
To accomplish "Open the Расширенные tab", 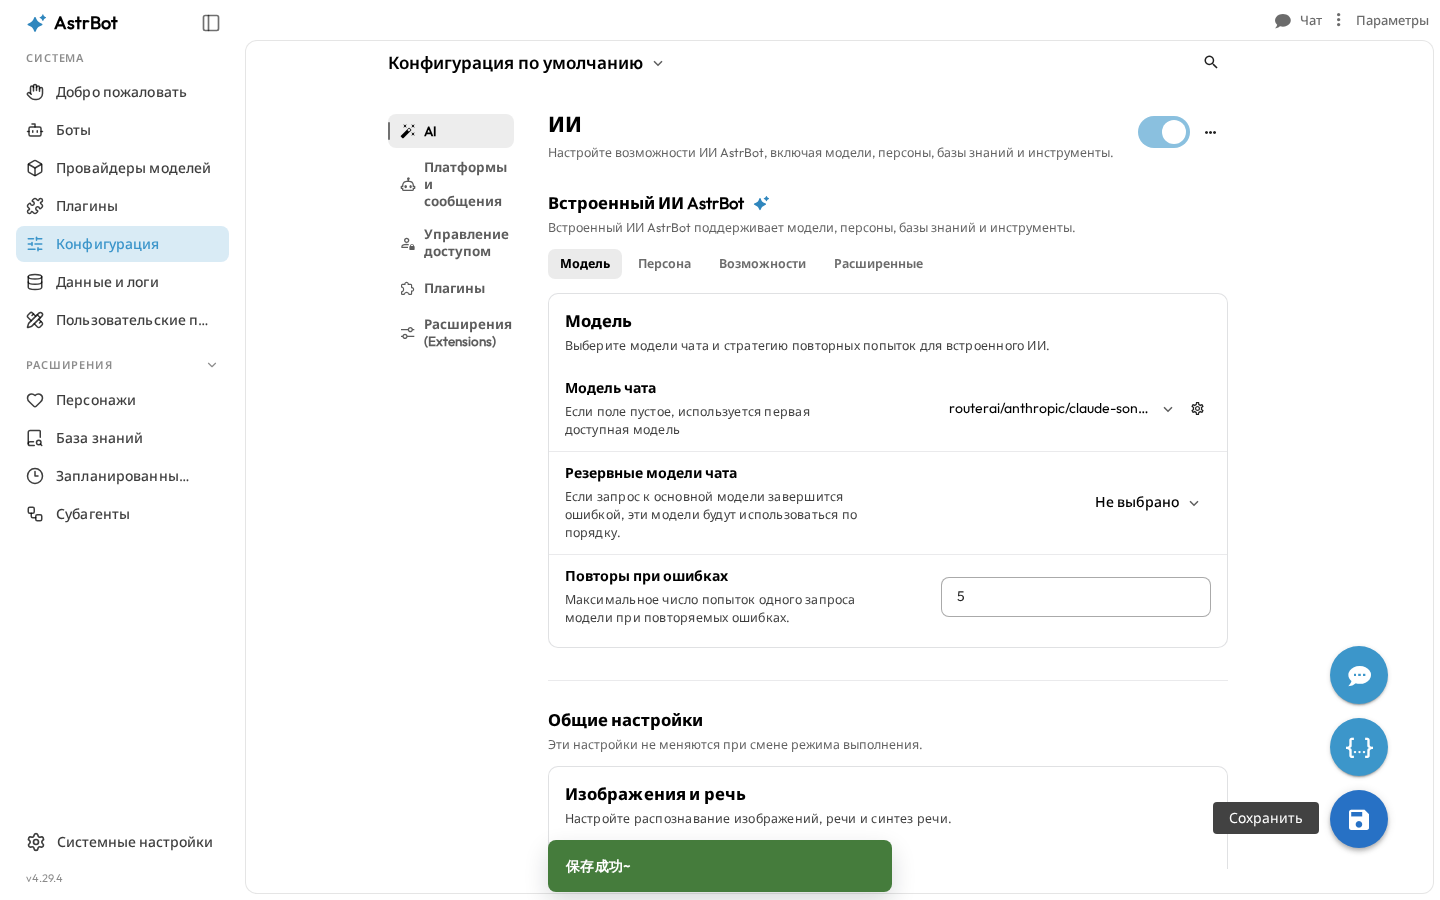I will click(x=878, y=264).
